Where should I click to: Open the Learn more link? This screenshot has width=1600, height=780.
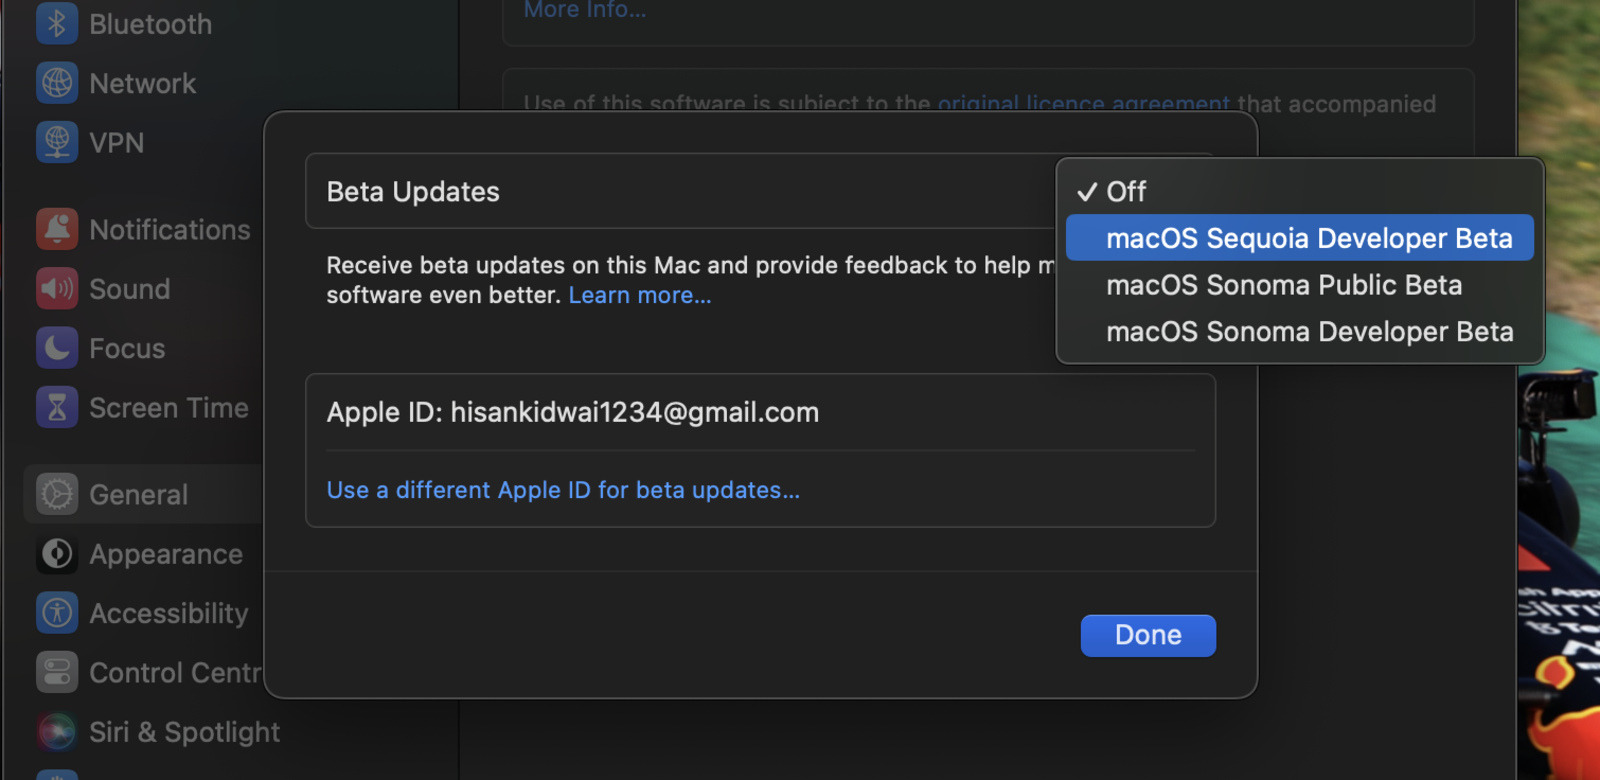pos(640,296)
